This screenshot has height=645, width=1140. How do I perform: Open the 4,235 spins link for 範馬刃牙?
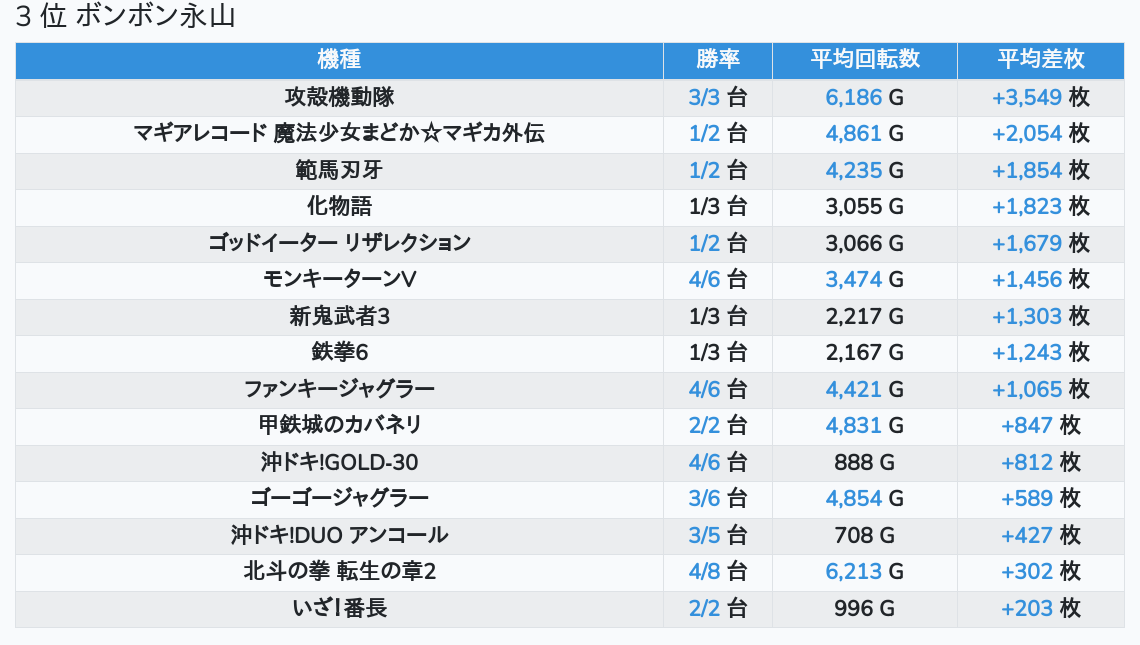[854, 170]
